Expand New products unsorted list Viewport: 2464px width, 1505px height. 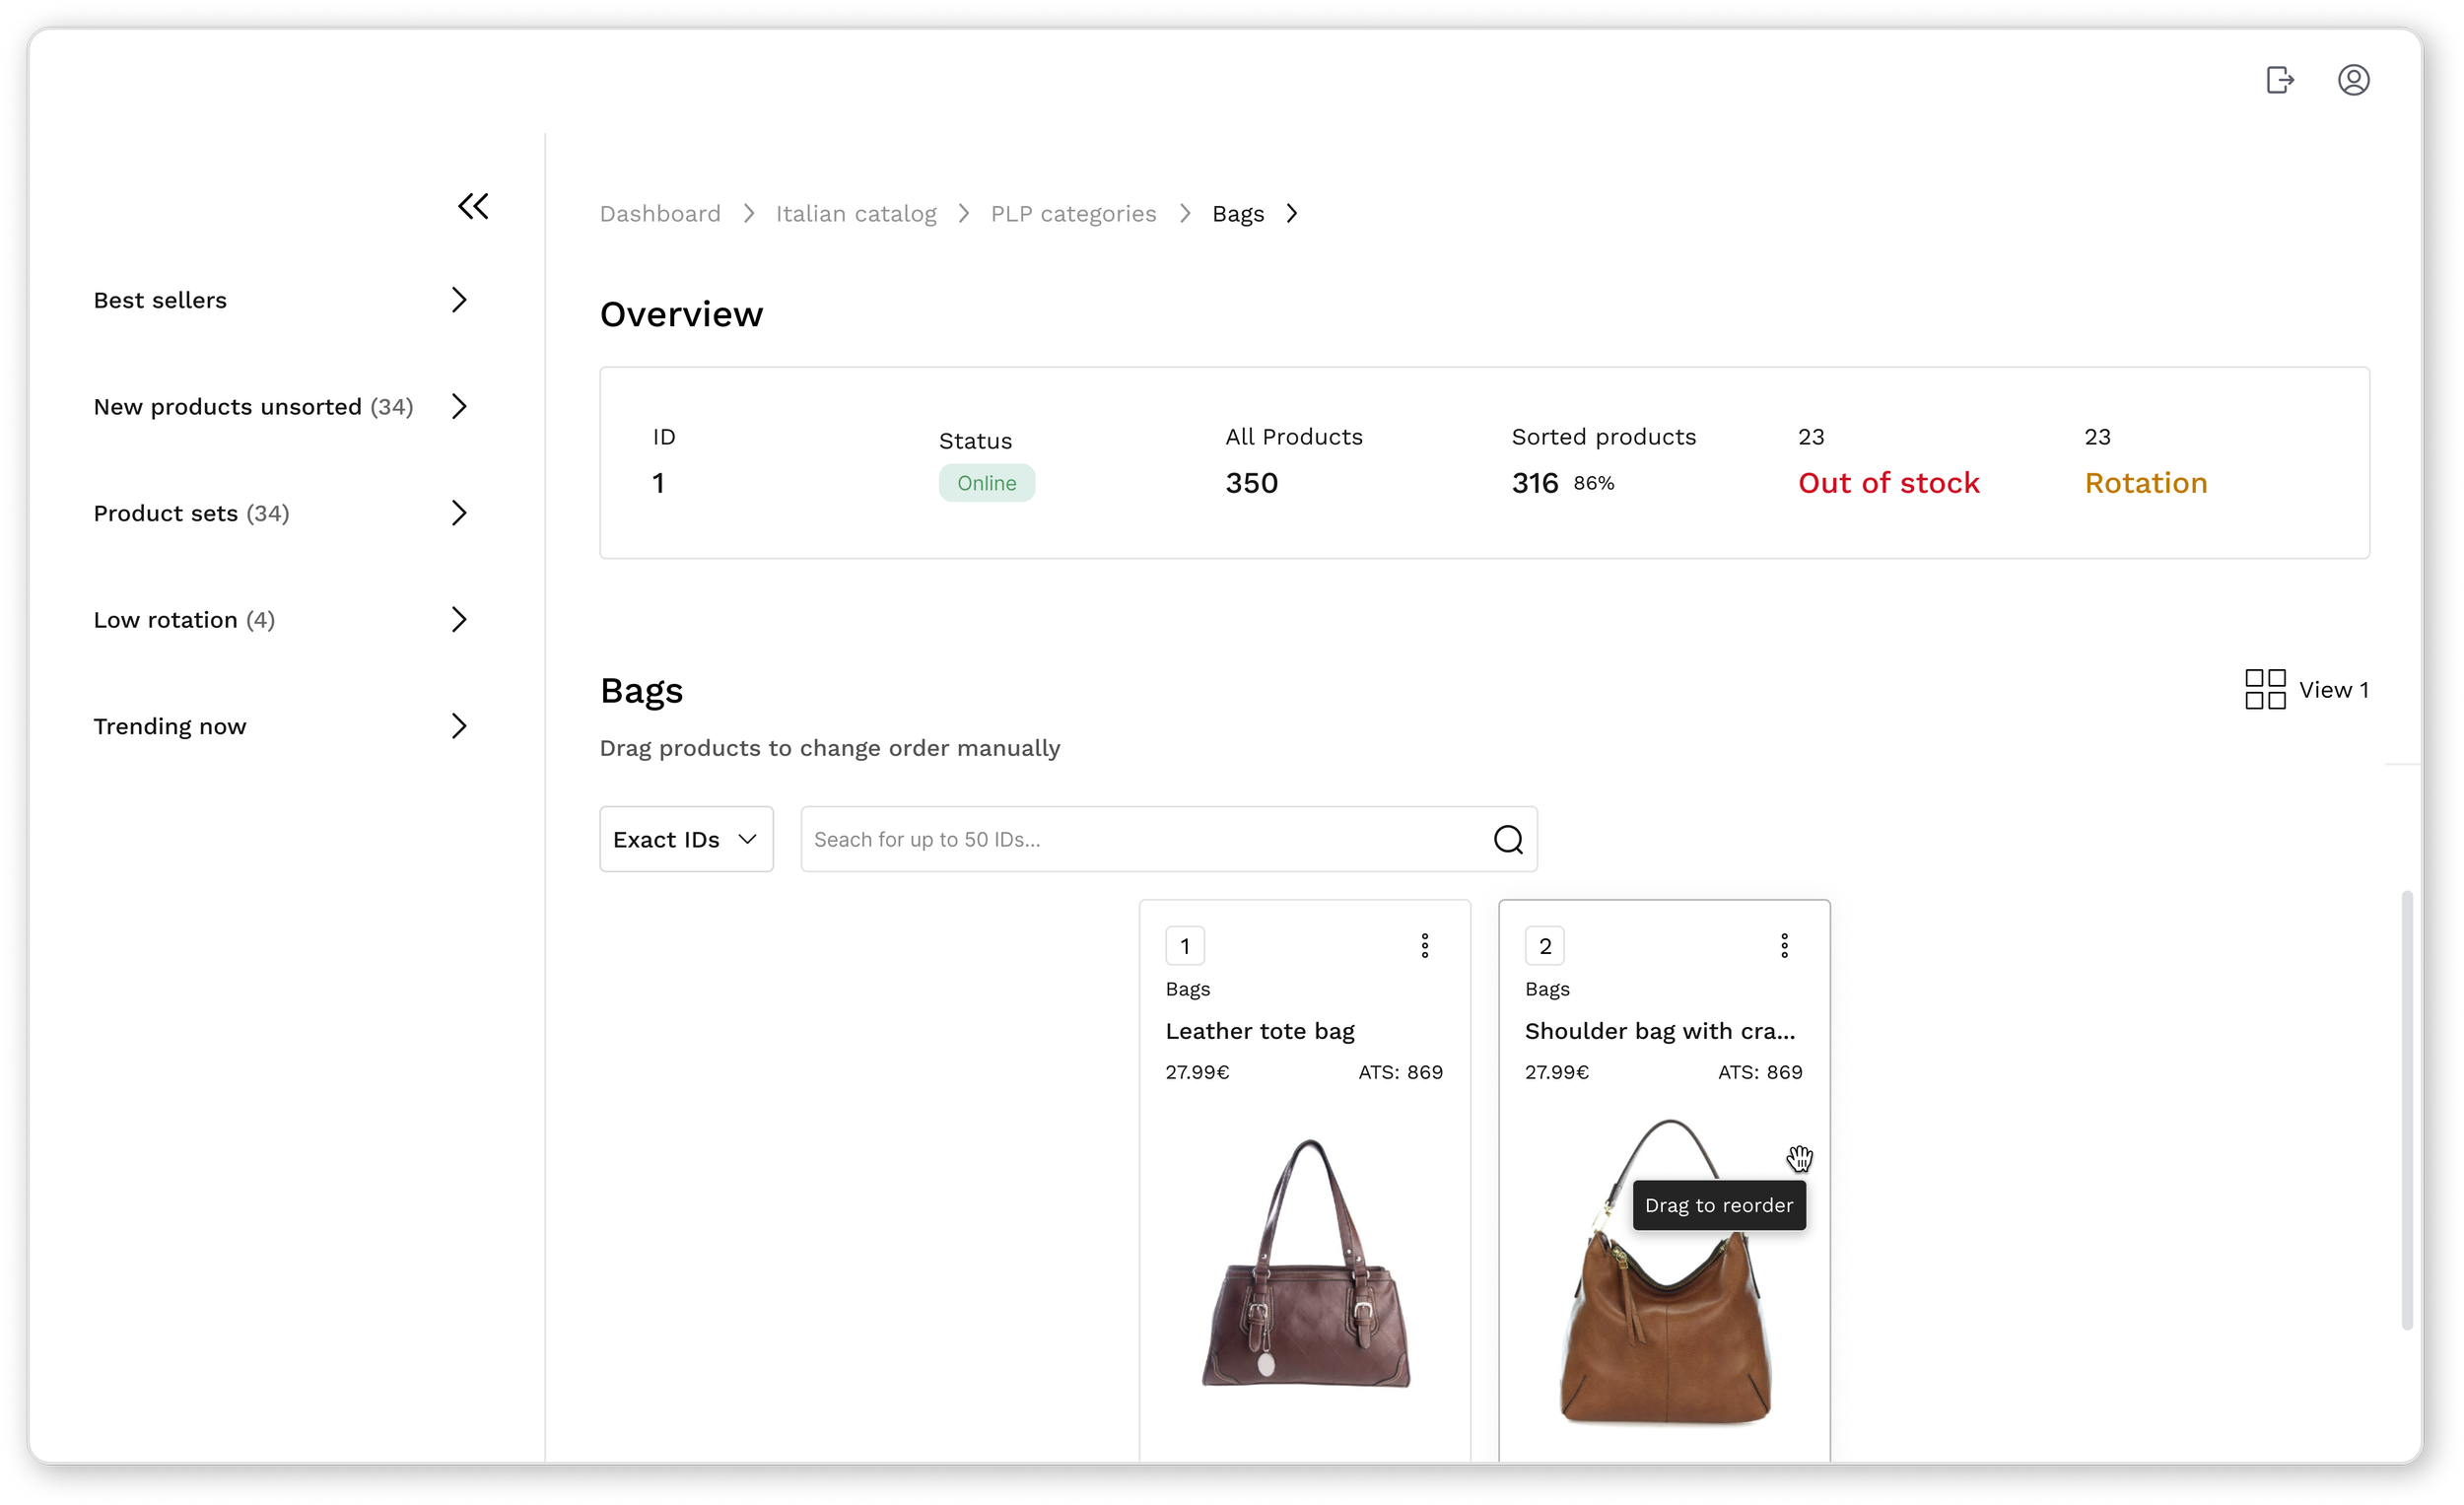click(x=459, y=407)
